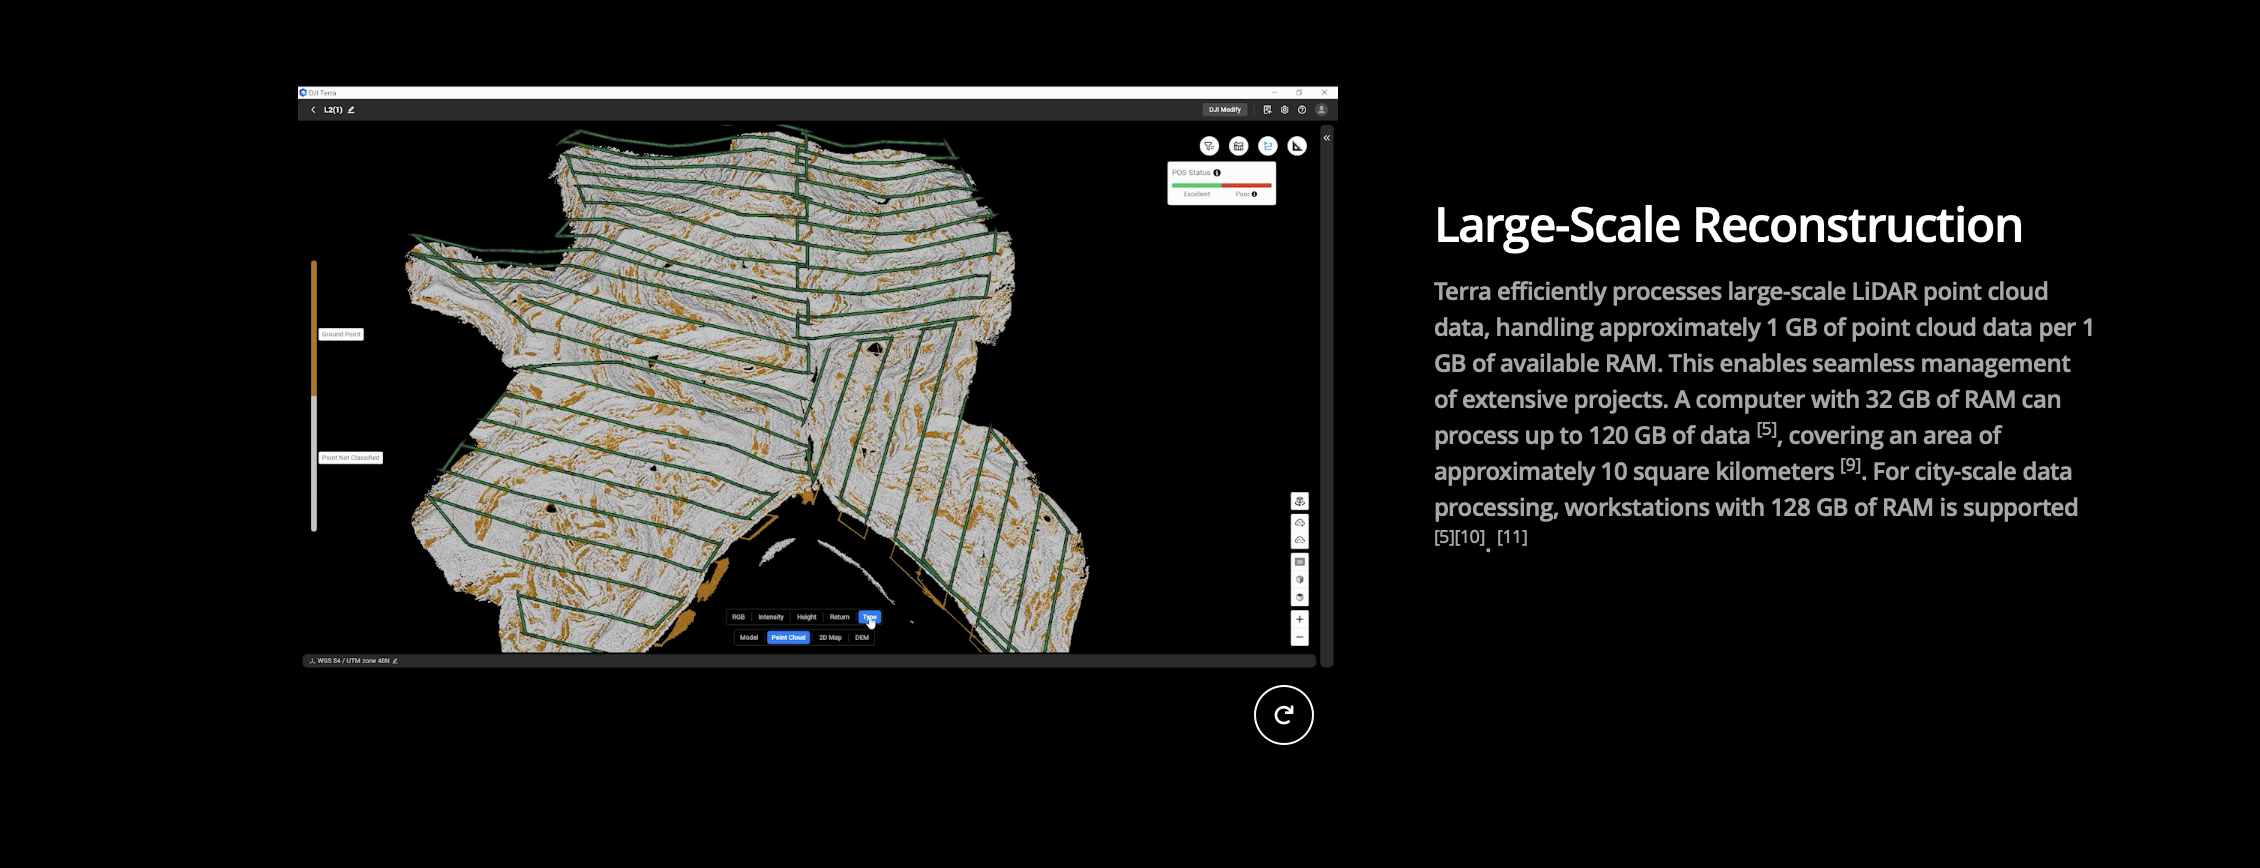This screenshot has width=2260, height=868.
Task: Select the Intensity display mode
Action: (771, 617)
